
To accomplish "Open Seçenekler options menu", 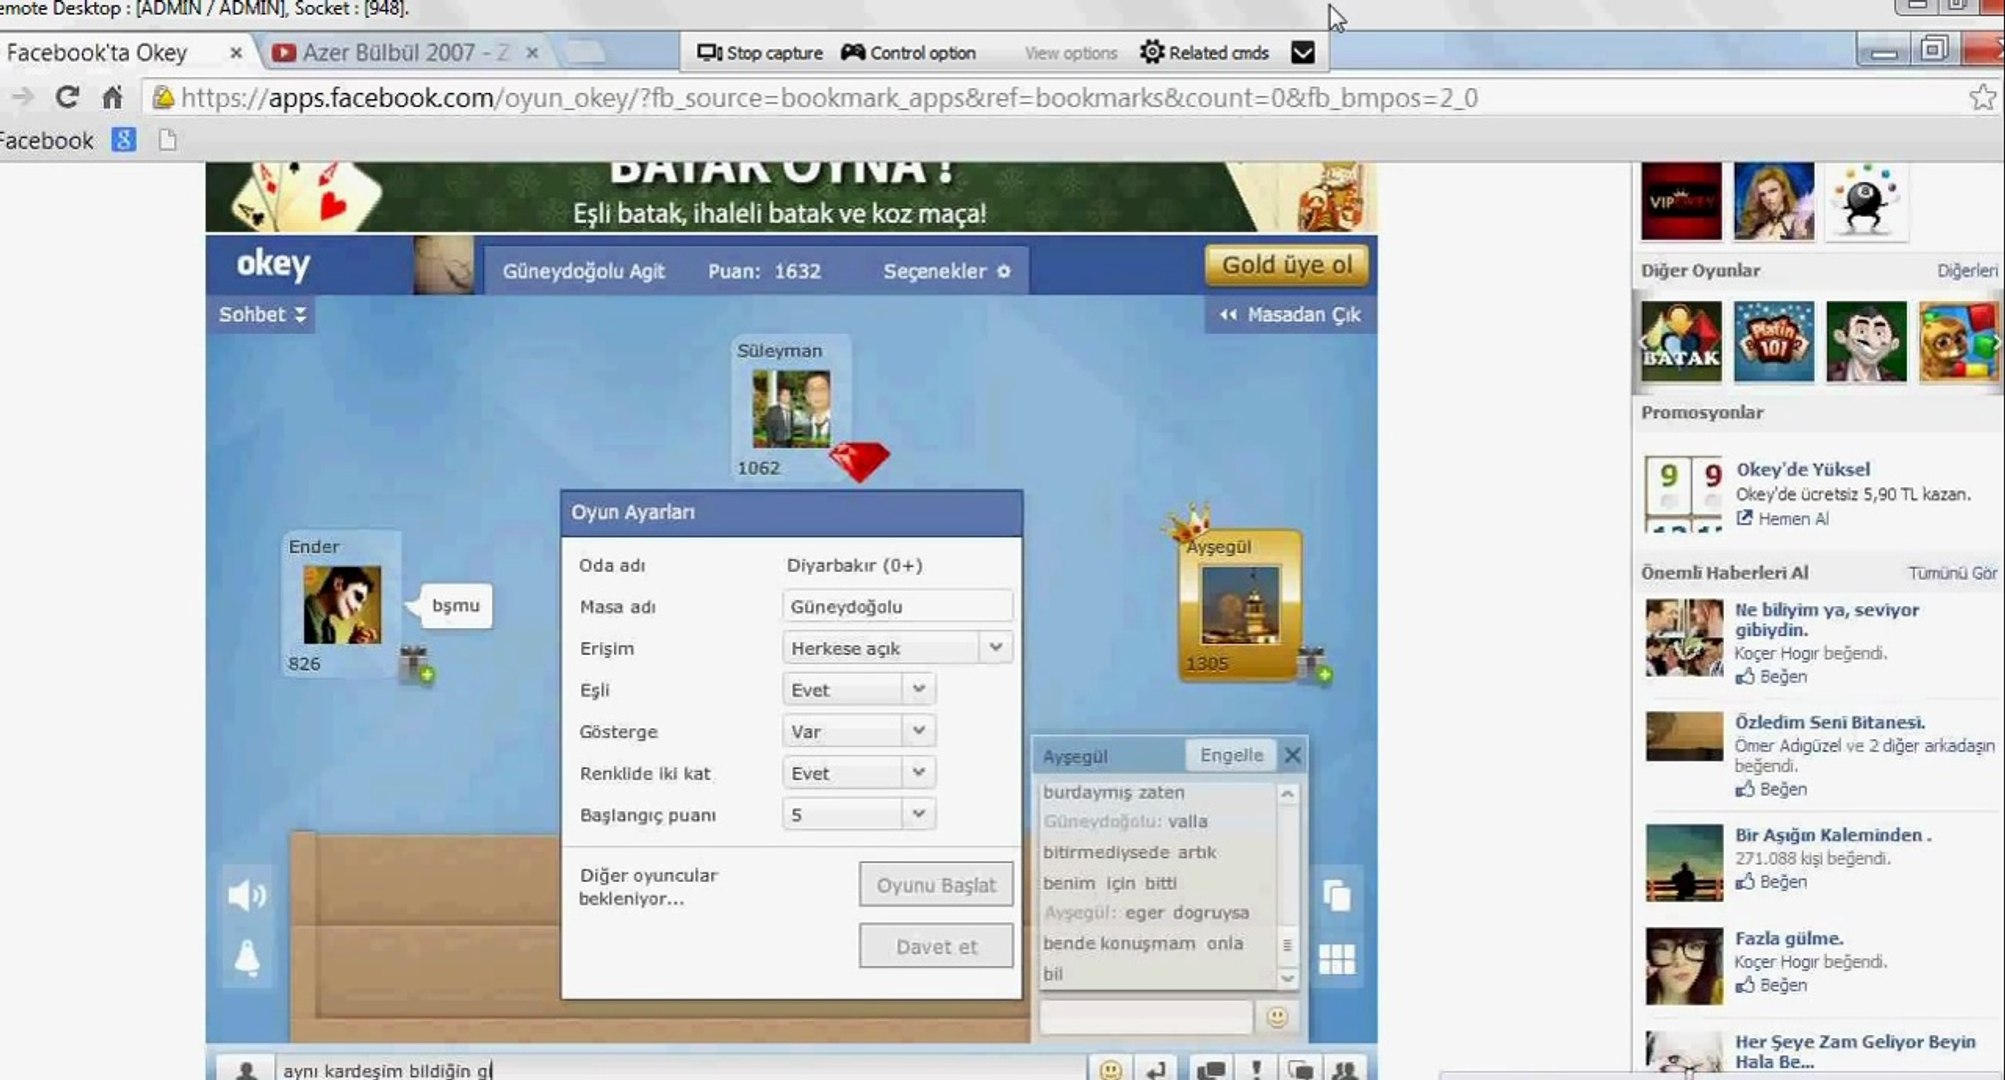I will tap(945, 271).
